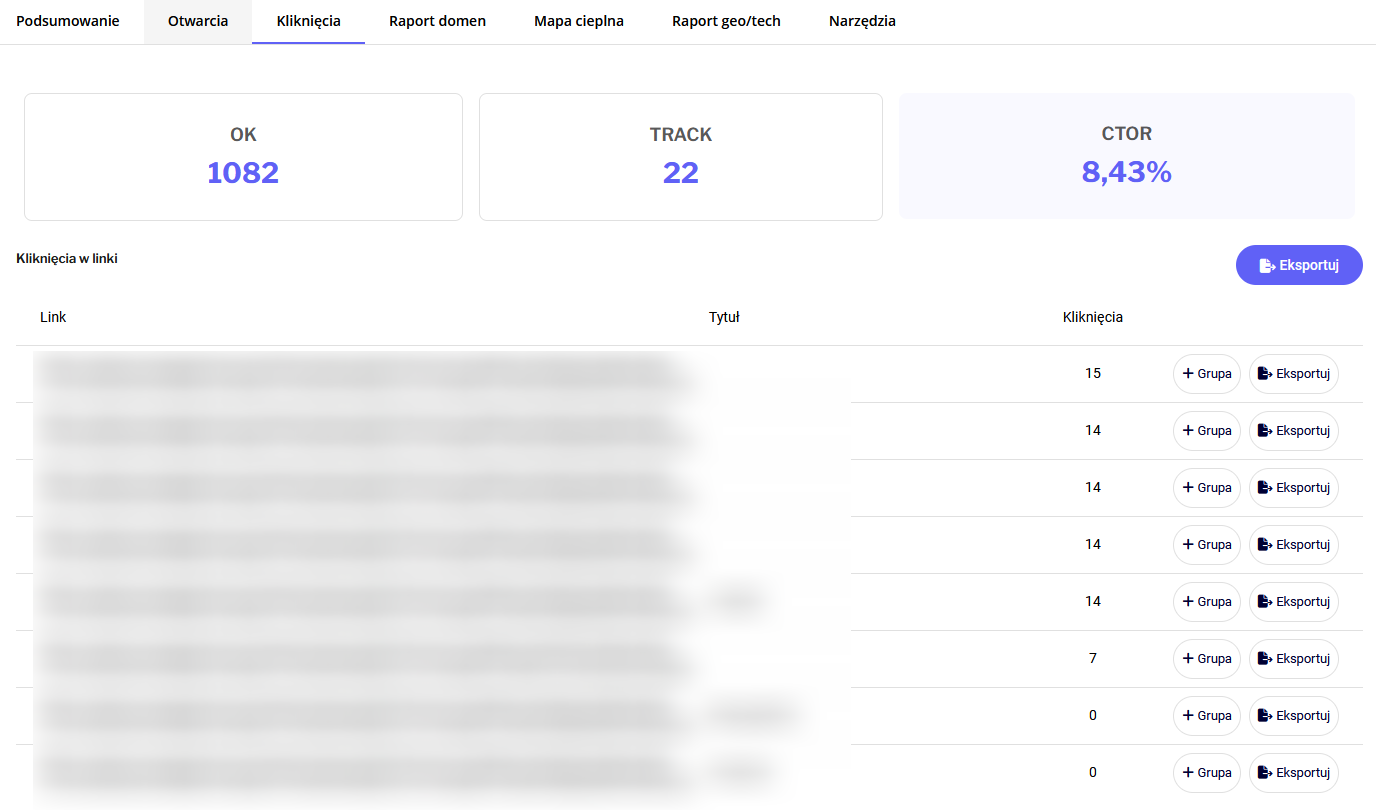Click the Kliknięcia column header

[1092, 317]
